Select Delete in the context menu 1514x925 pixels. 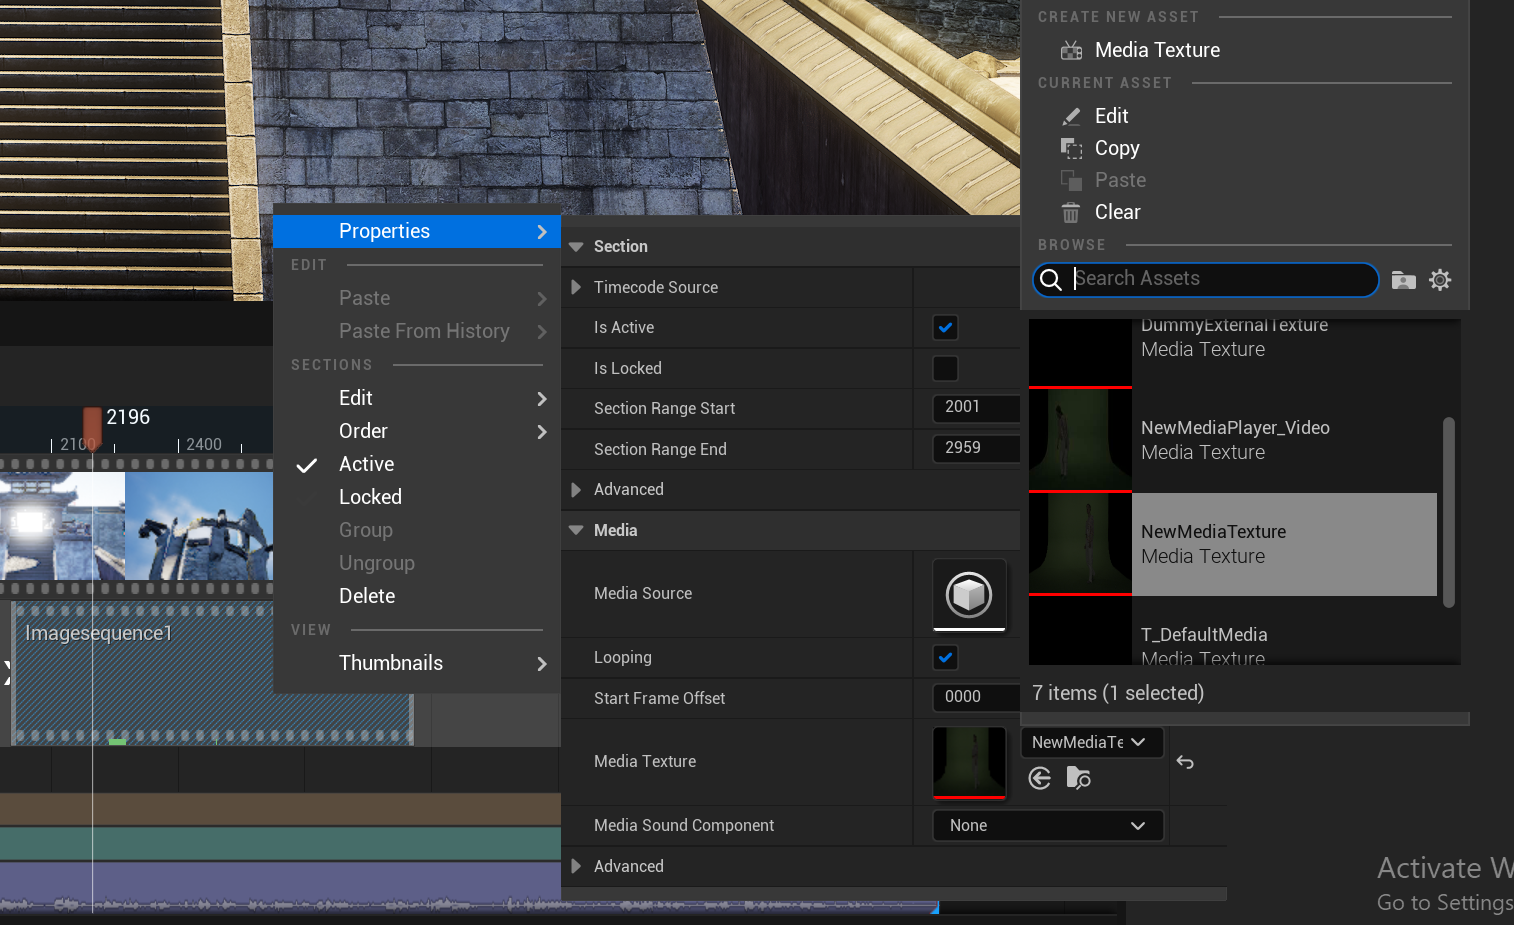pyautogui.click(x=367, y=596)
